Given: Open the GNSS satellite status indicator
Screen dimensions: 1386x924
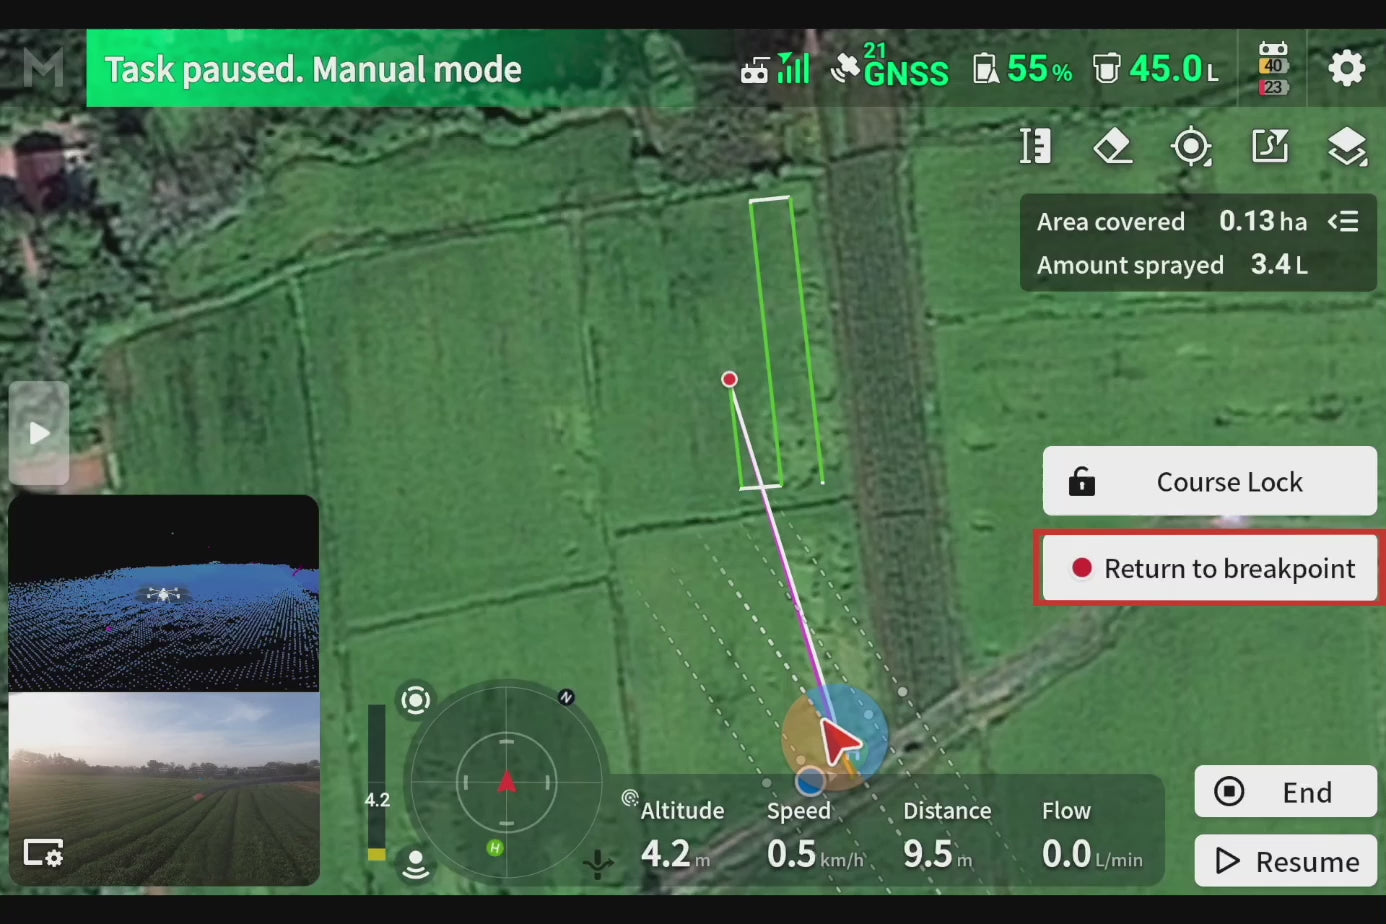Looking at the screenshot, I should (890, 67).
